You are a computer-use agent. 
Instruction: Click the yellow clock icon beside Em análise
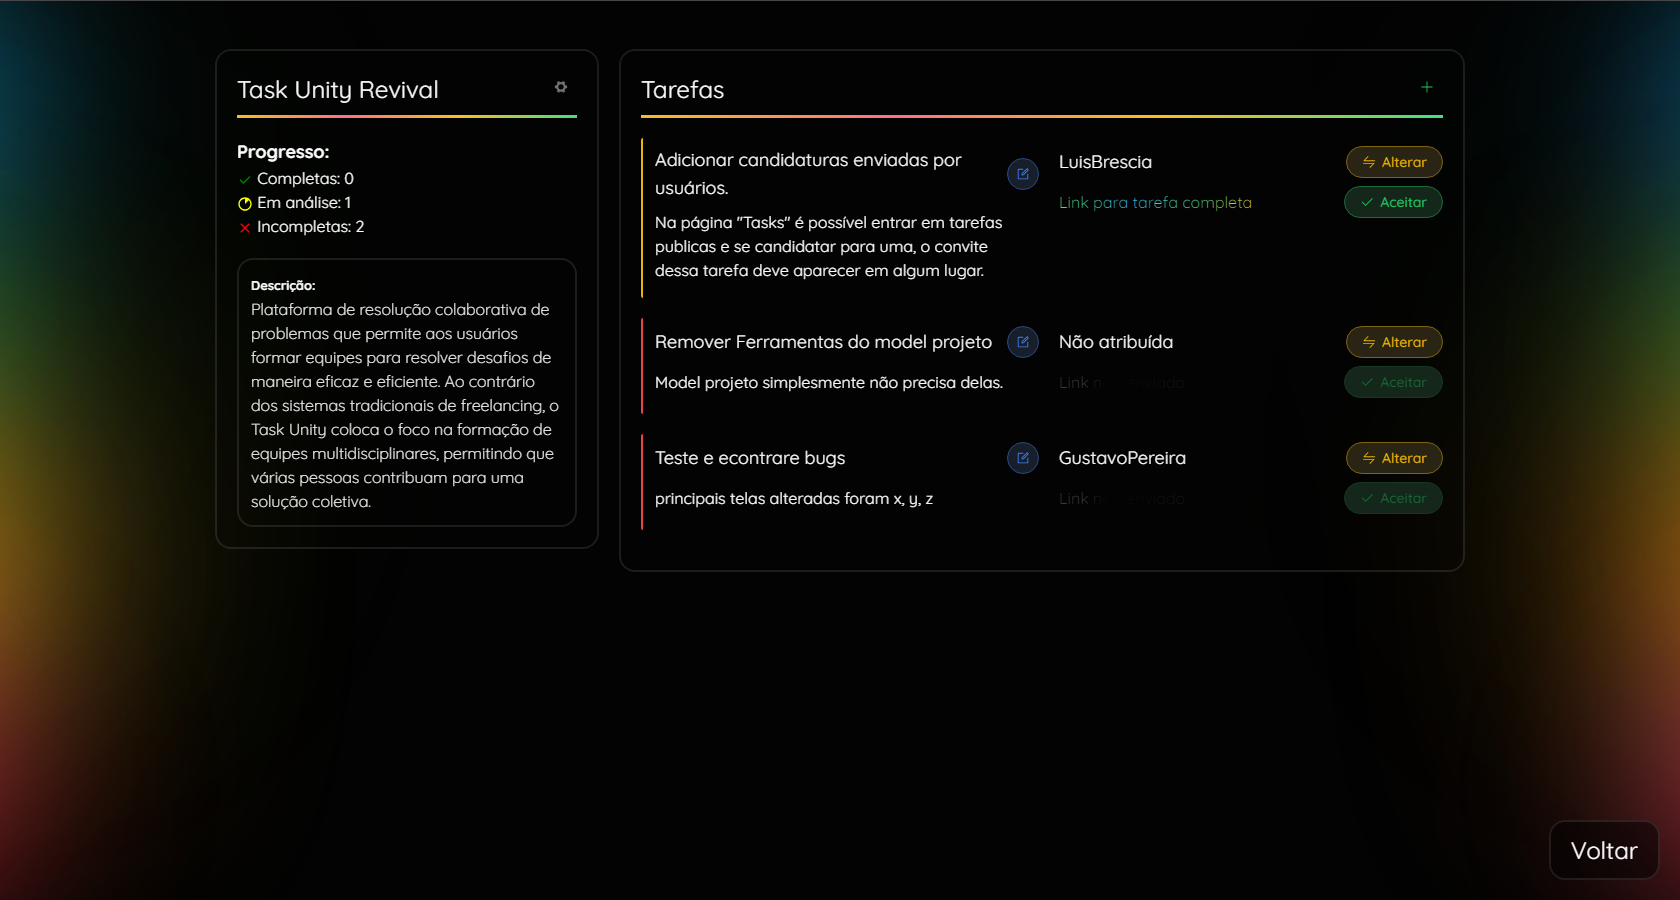pyautogui.click(x=245, y=204)
